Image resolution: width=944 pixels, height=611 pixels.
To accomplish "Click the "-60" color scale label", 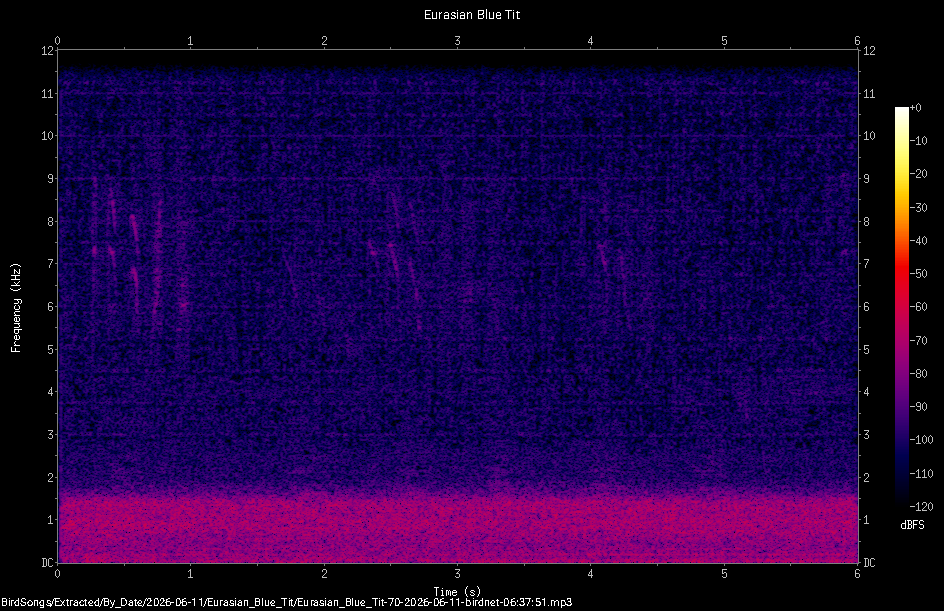I will (919, 307).
